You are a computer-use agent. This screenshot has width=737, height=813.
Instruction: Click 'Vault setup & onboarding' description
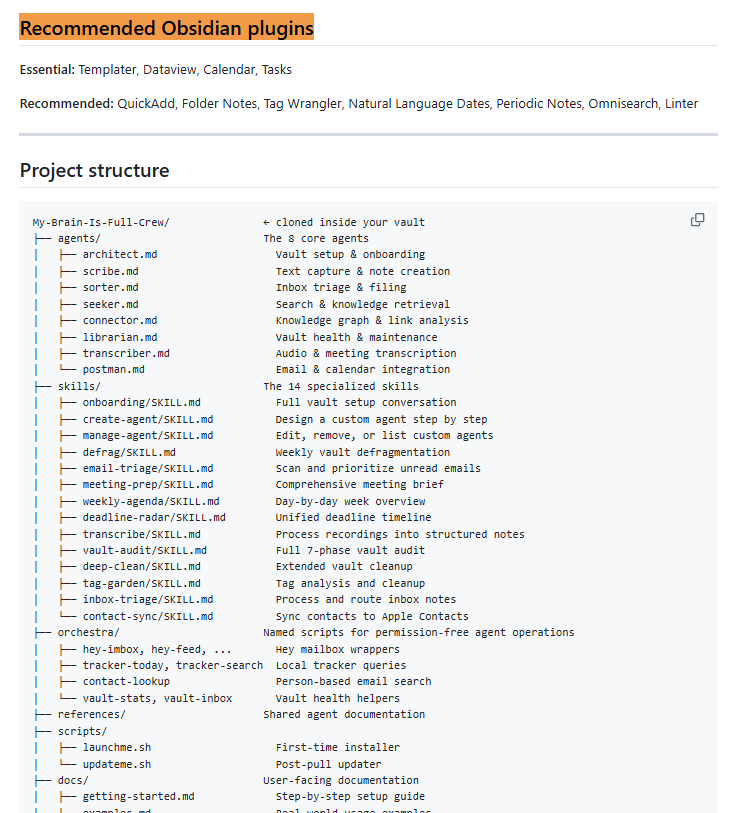[x=350, y=255]
